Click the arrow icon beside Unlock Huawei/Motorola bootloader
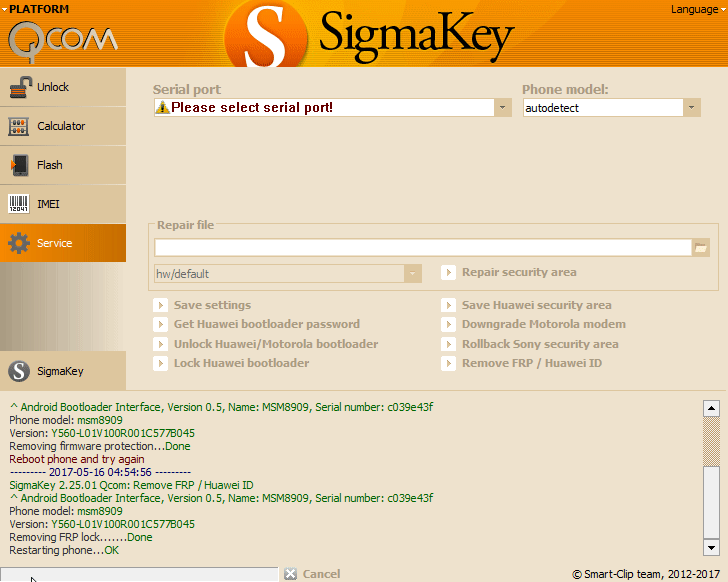The height and width of the screenshot is (582, 728). (160, 344)
